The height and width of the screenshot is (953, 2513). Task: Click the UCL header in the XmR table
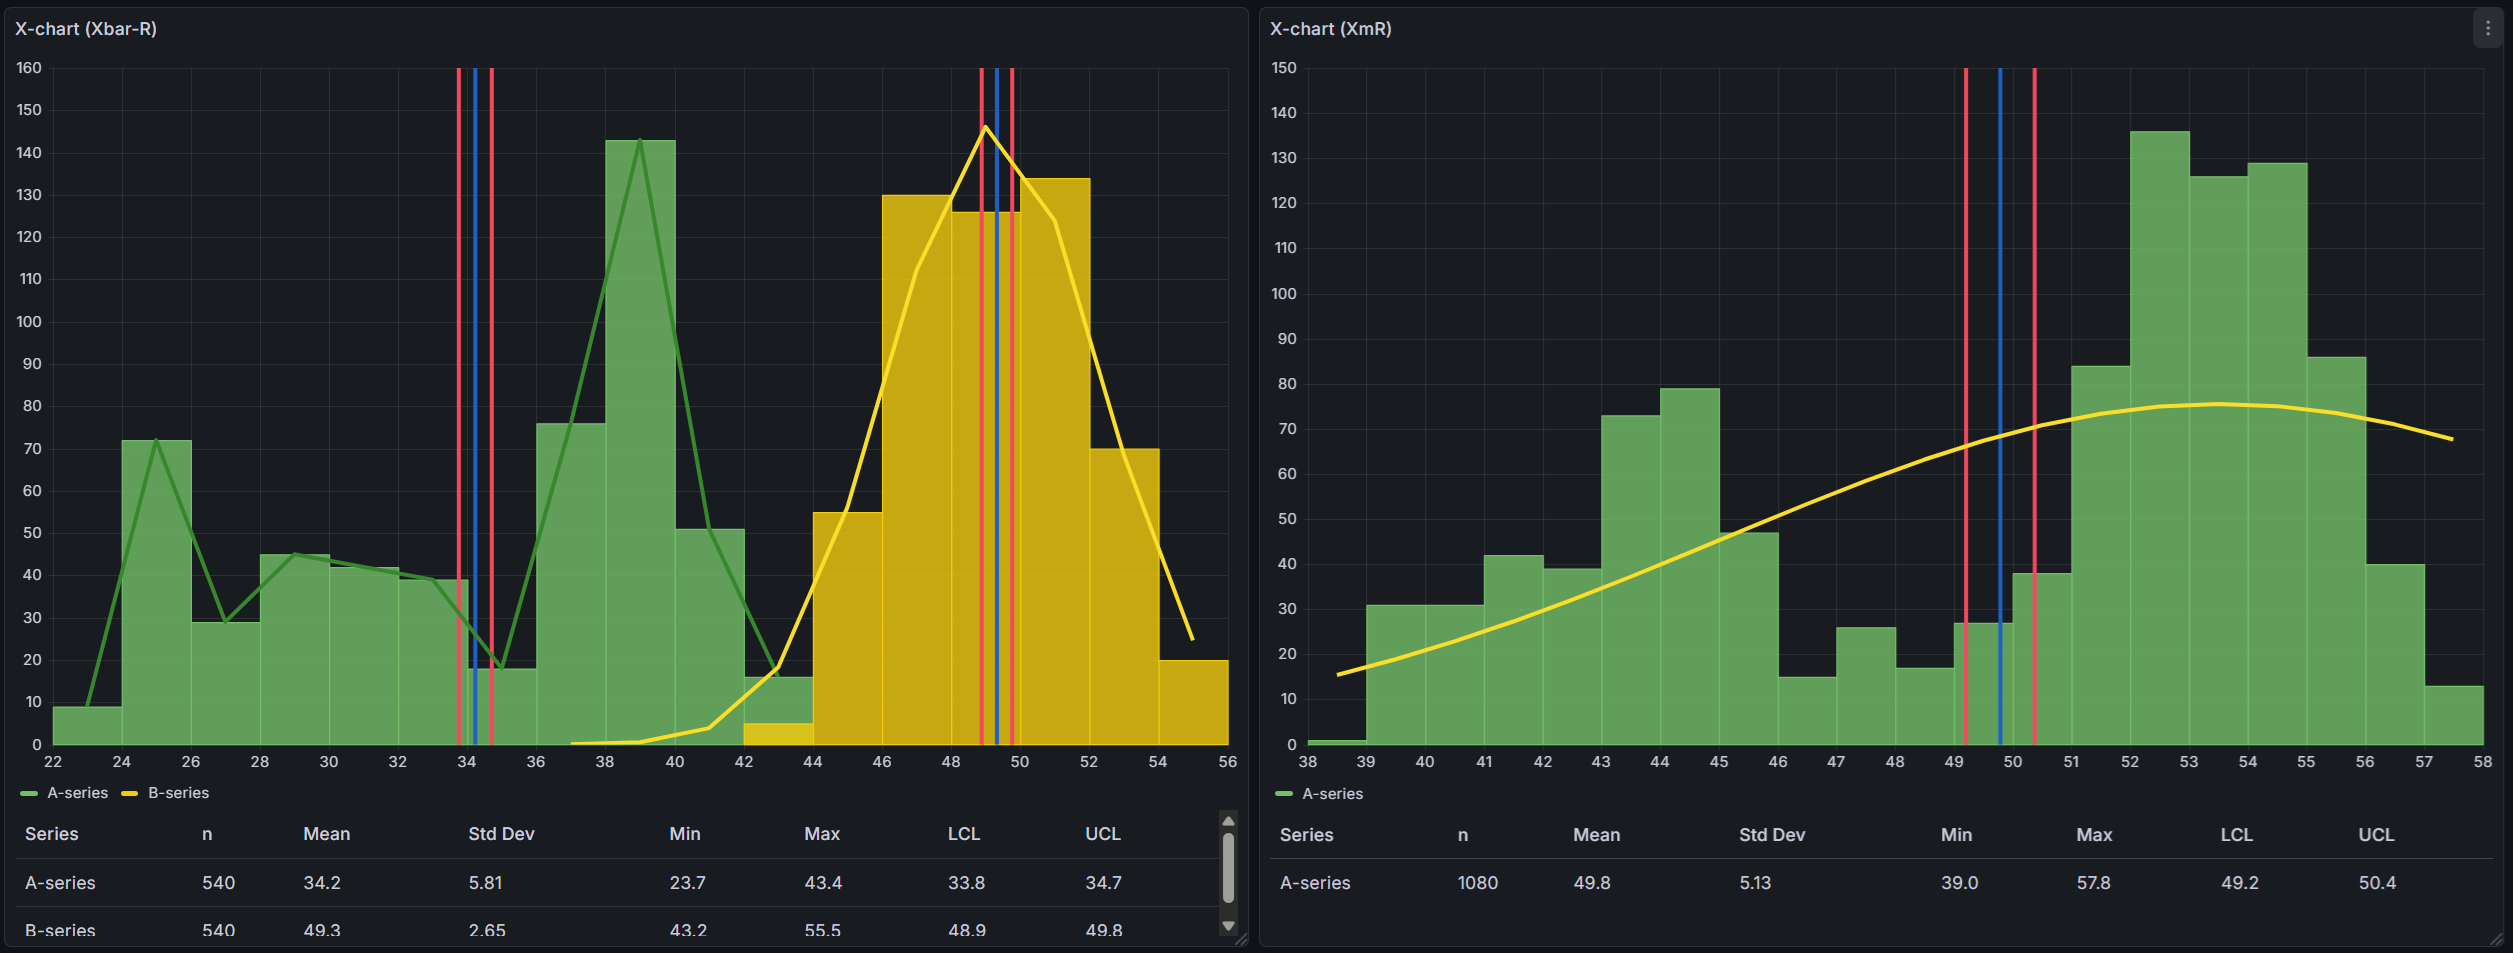(x=2375, y=835)
